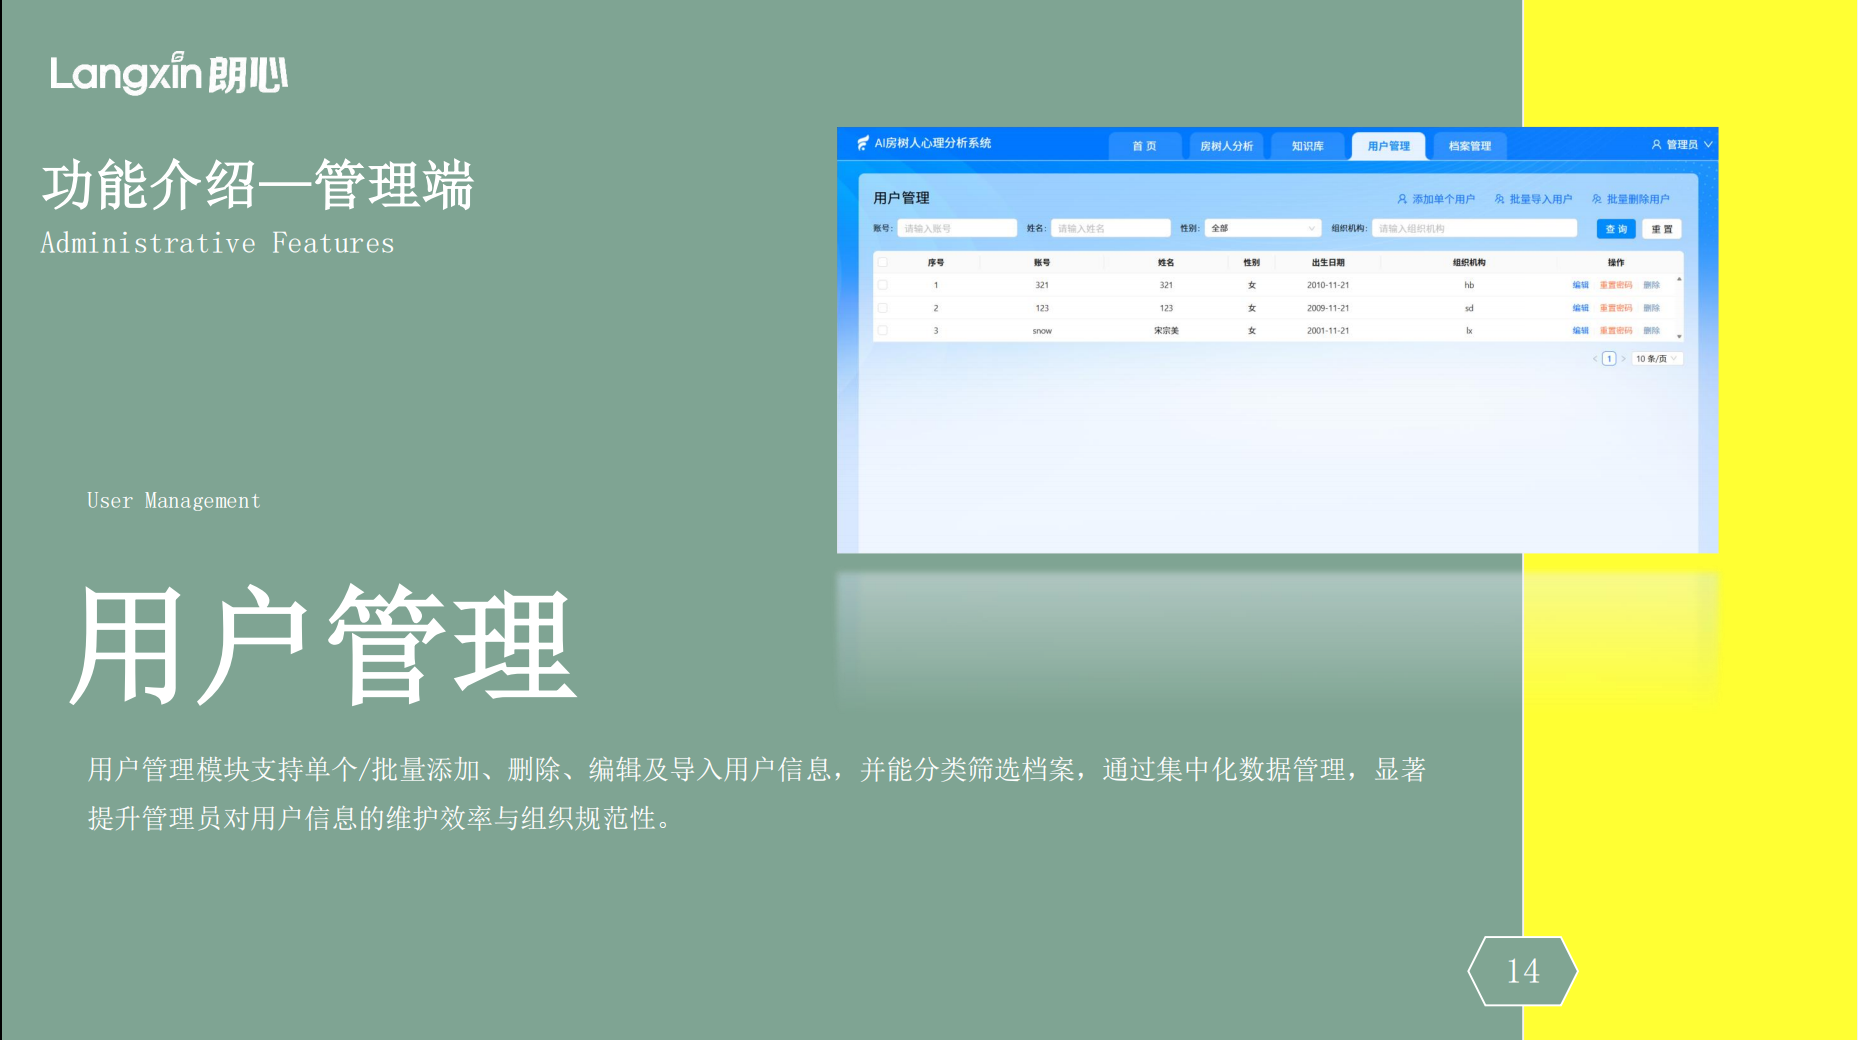Click the 管理员 user avatar icon
1858x1040 pixels.
tap(1656, 145)
